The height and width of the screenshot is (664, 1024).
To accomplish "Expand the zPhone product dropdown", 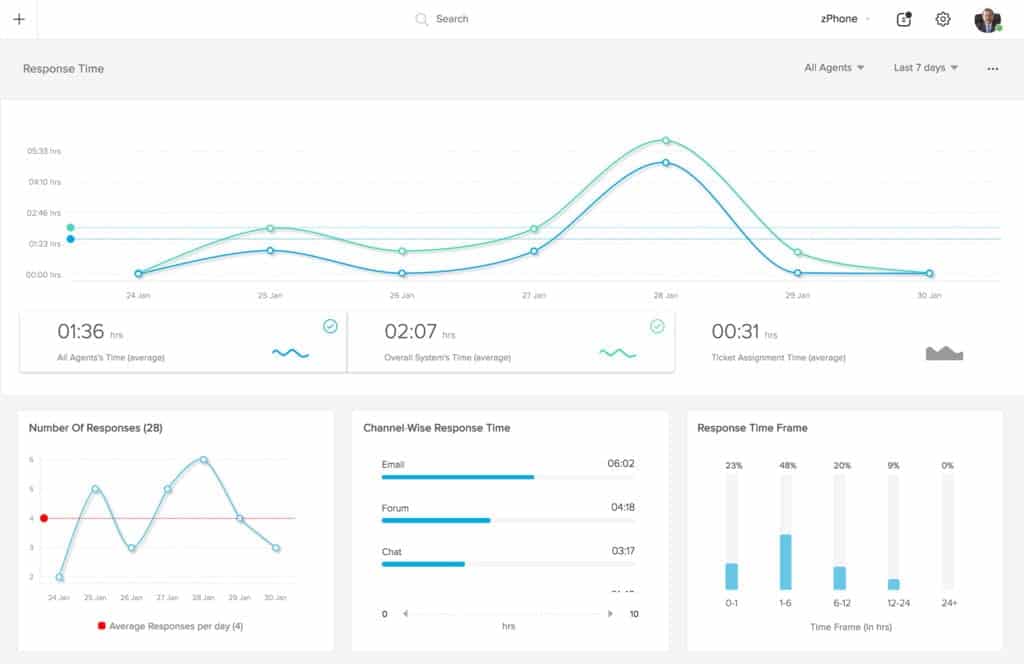I will click(x=844, y=18).
